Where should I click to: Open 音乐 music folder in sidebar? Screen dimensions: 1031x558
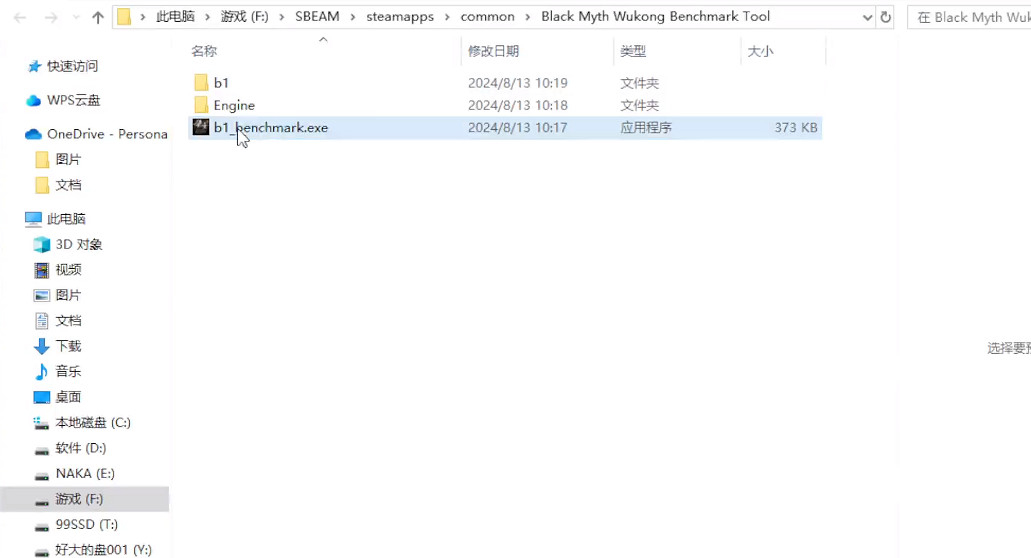[68, 371]
